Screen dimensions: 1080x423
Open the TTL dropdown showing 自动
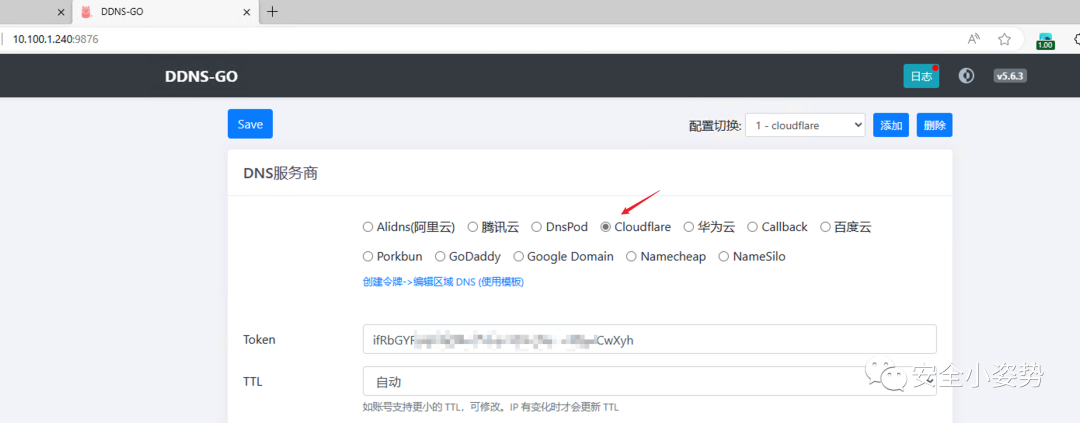coord(650,381)
